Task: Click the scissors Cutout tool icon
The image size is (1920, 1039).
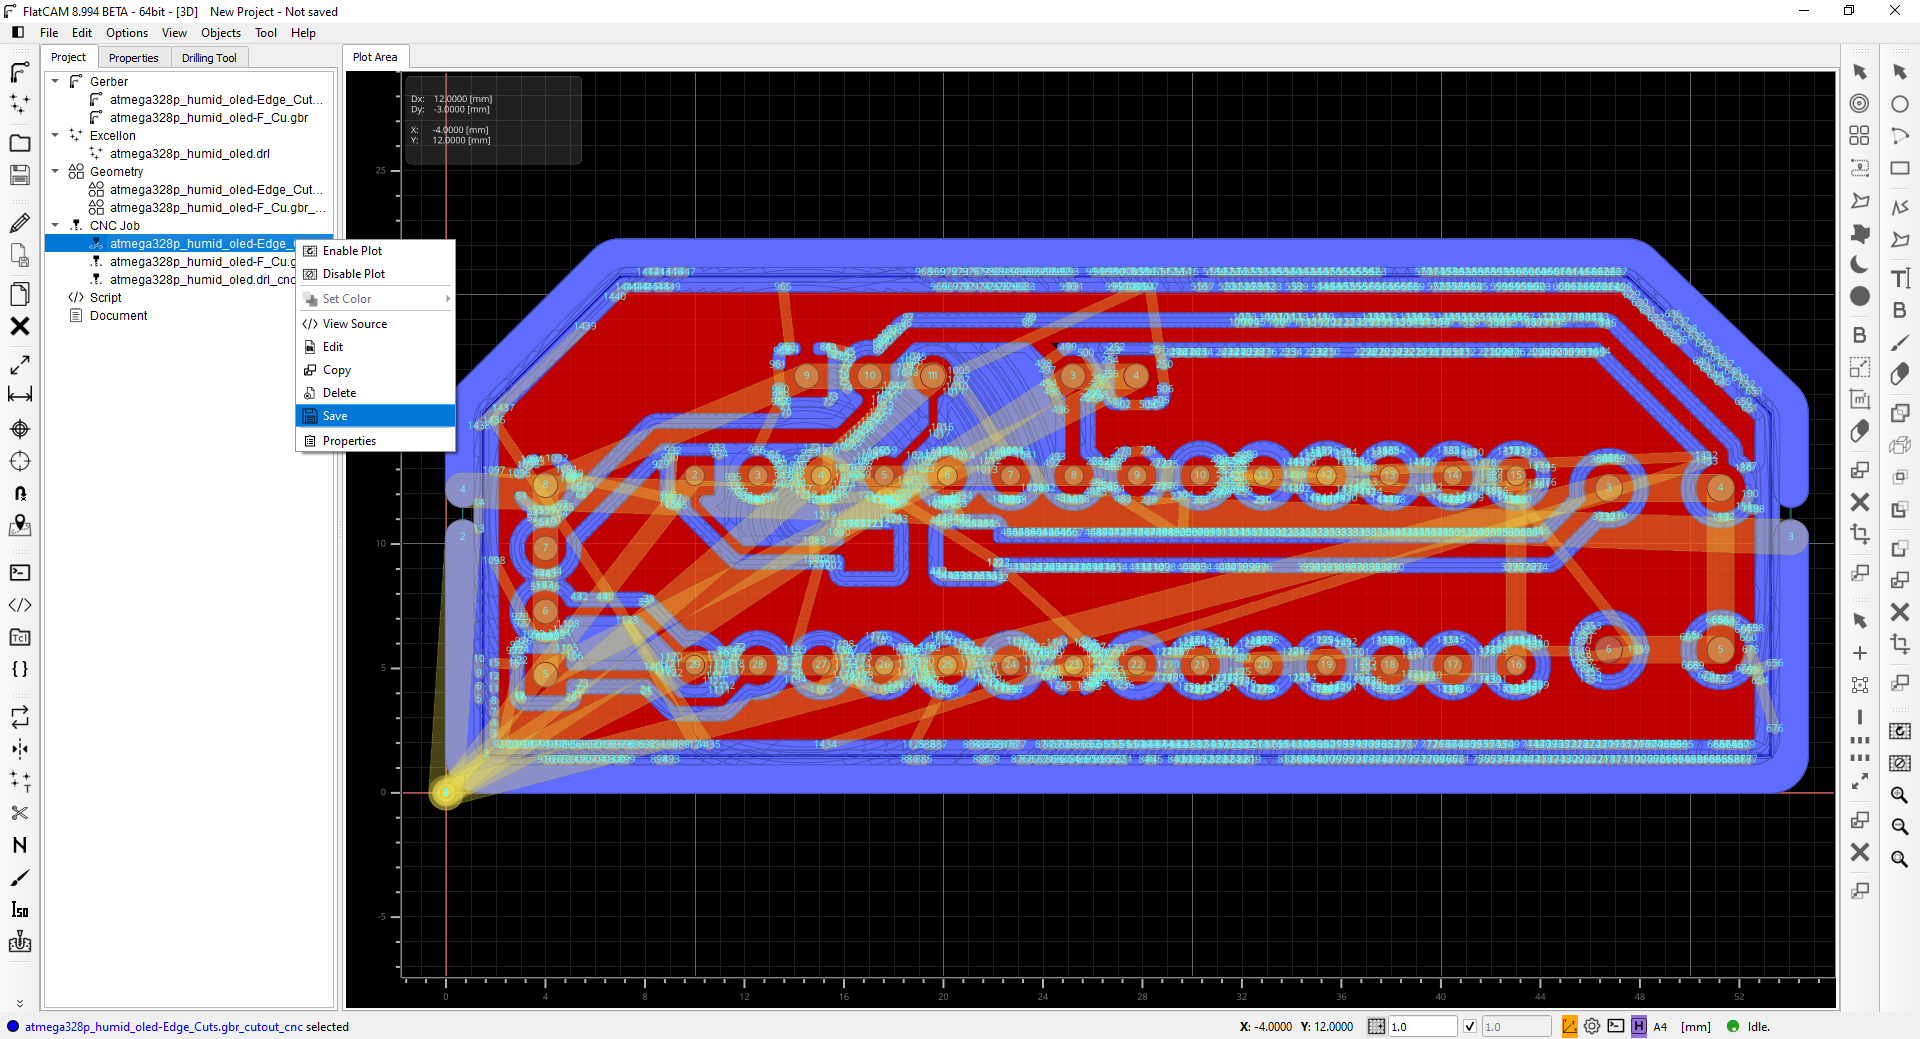Action: point(20,813)
